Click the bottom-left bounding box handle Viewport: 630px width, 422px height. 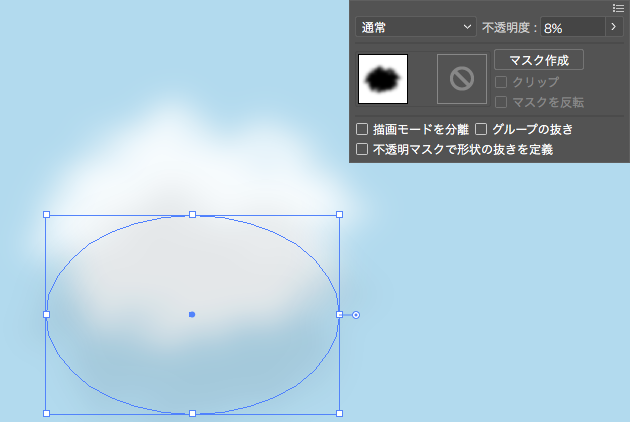(47, 413)
